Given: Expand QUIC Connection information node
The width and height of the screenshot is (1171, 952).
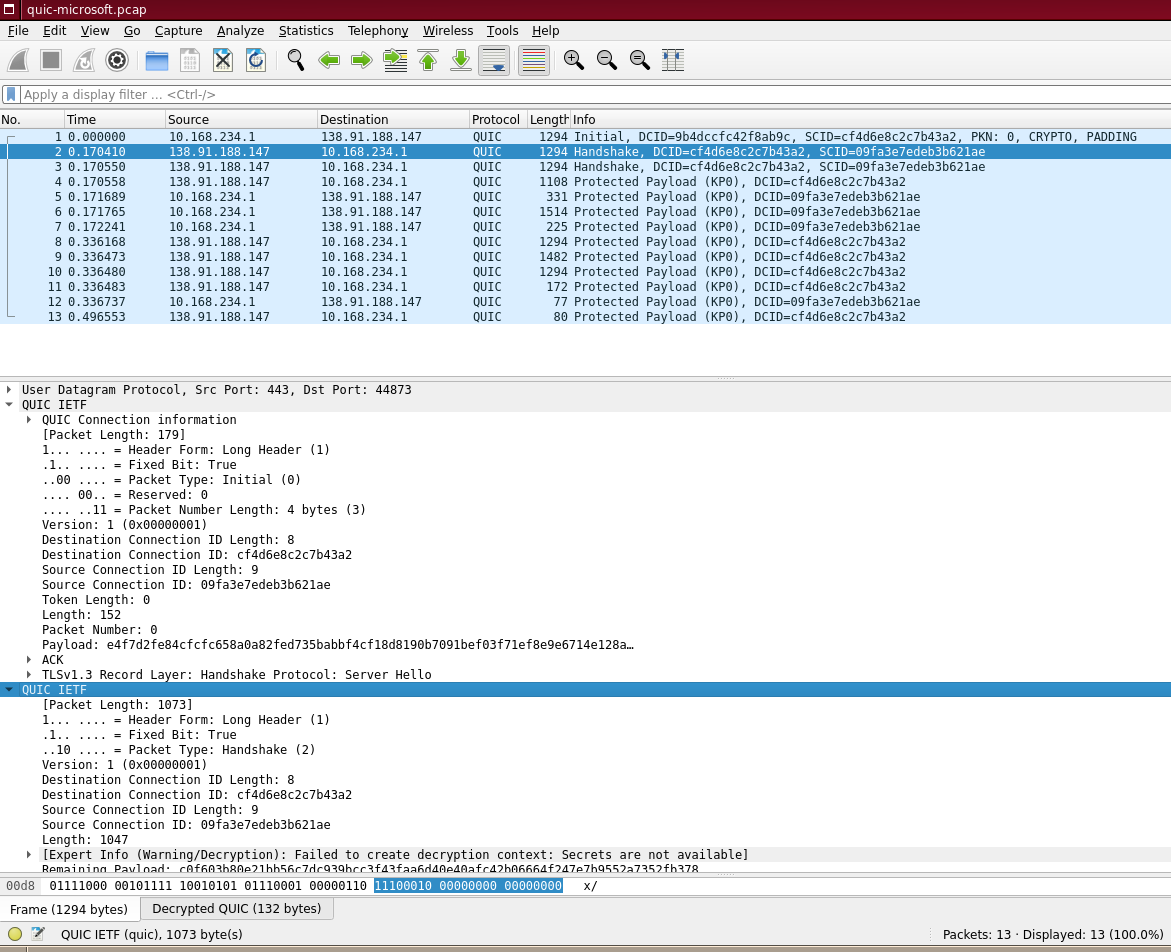Looking at the screenshot, I should 29,420.
